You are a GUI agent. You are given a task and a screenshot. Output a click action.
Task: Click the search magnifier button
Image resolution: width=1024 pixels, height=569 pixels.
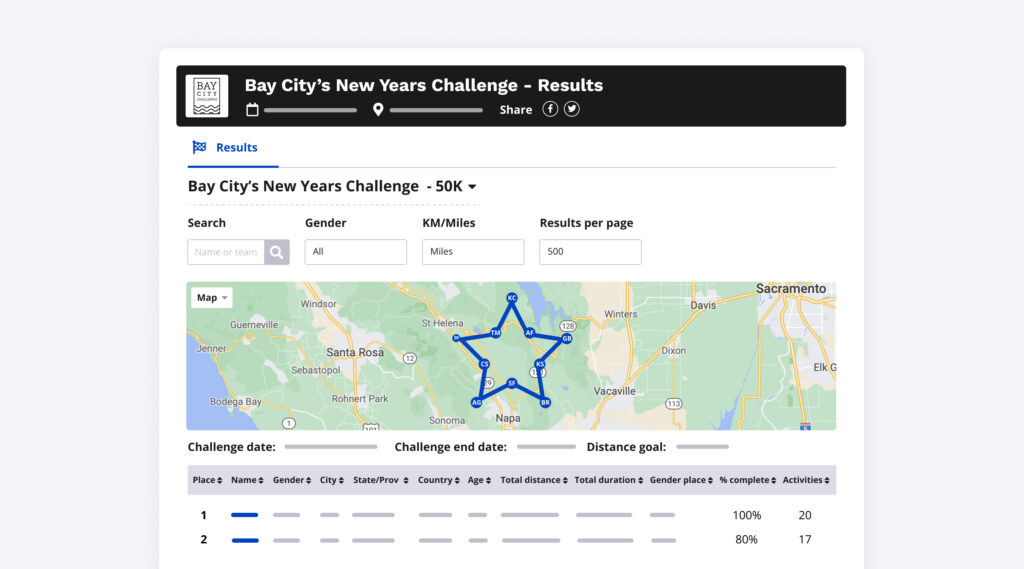[x=277, y=252]
